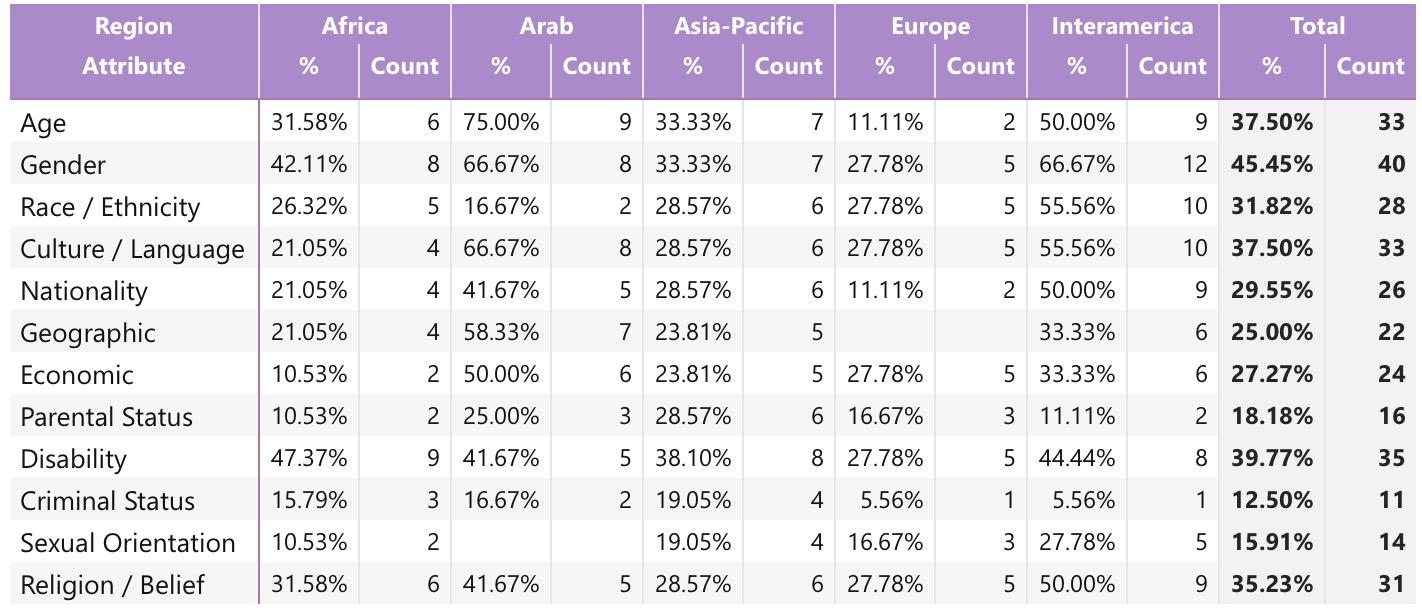The image size is (1422, 608).
Task: Click the Interamerica column header
Action: tap(1122, 26)
